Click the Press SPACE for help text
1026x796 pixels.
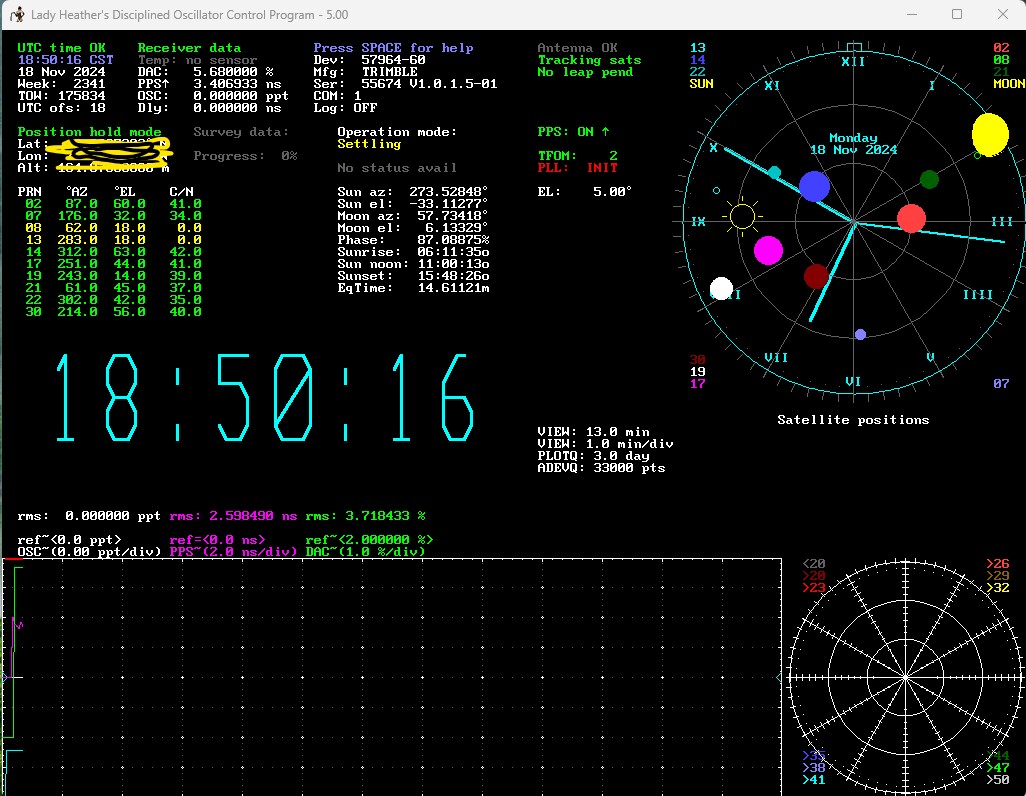coord(393,48)
